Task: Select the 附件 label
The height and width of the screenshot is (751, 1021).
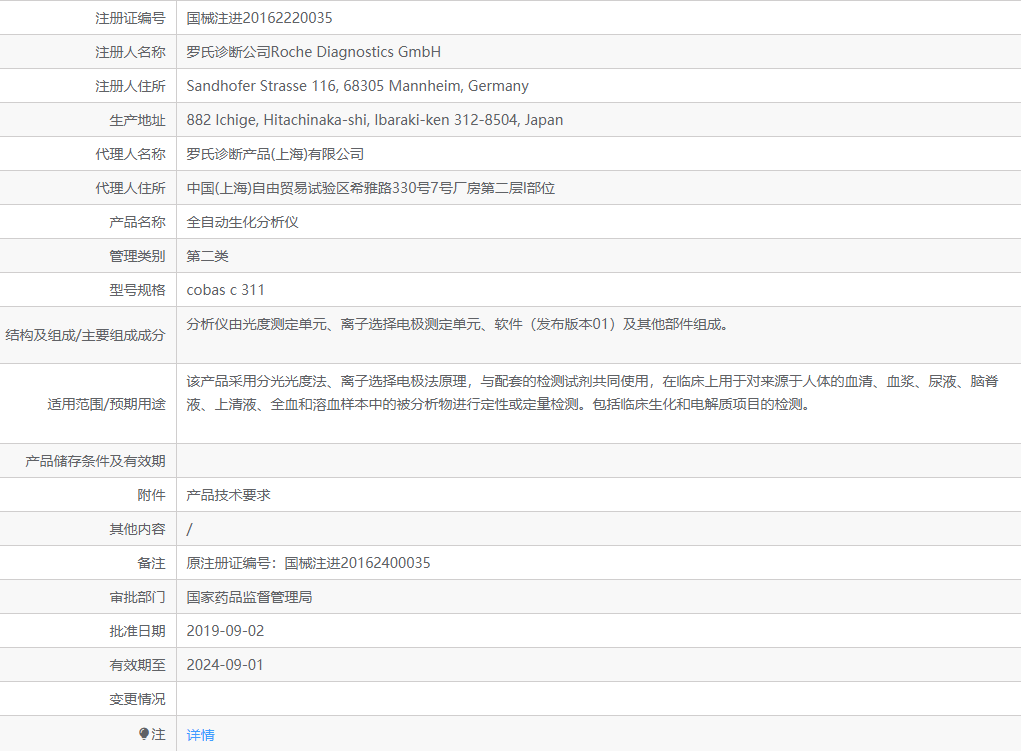Action: click(x=151, y=495)
